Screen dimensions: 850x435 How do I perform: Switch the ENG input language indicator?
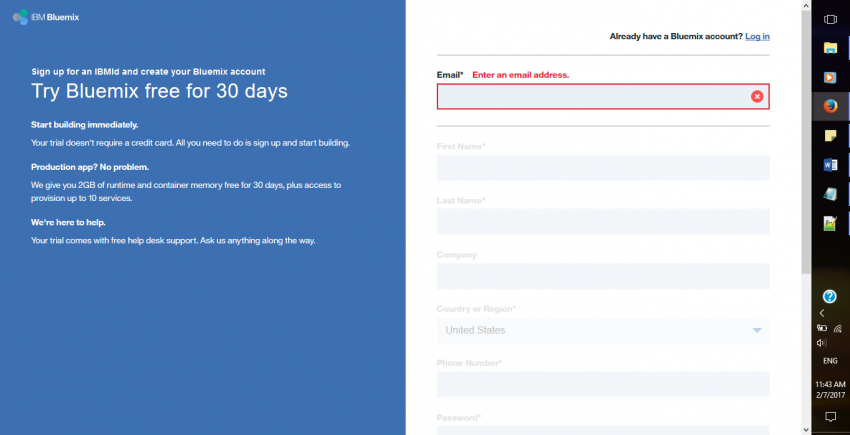(829, 360)
